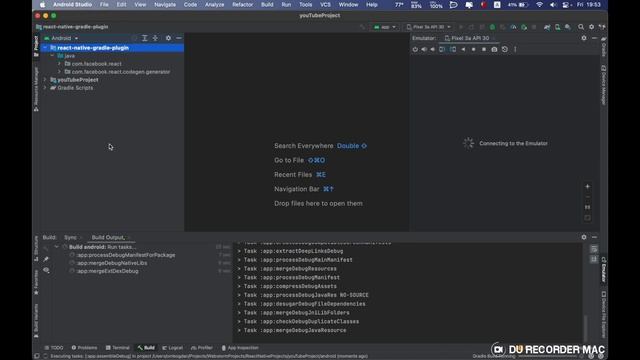Screen dimensions: 640x360
Task: Open Emulator panel settings gear
Action: (x=584, y=38)
